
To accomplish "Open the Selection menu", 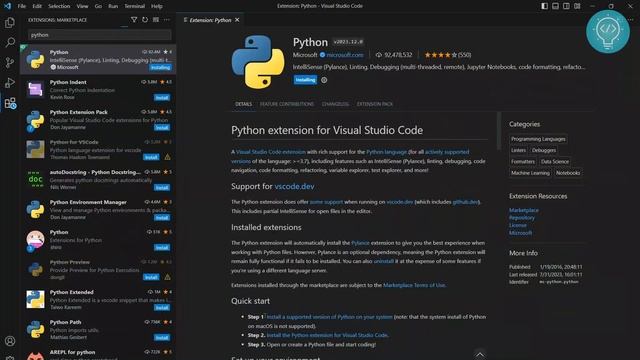I will coord(59,6).
